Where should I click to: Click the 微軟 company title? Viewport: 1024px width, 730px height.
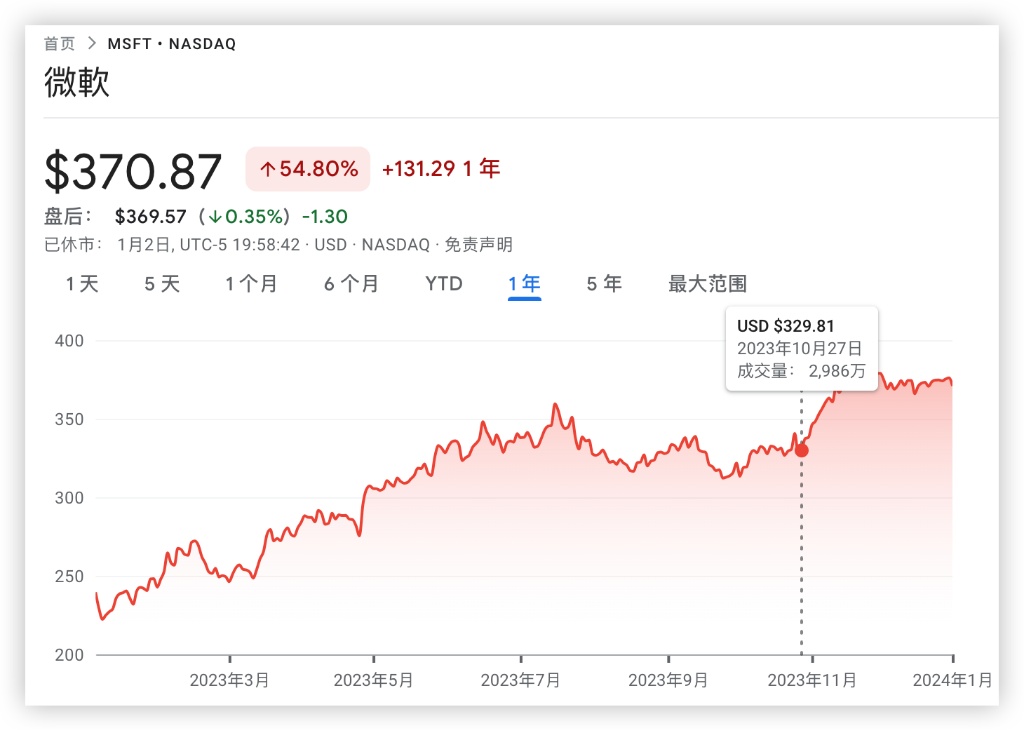point(77,83)
